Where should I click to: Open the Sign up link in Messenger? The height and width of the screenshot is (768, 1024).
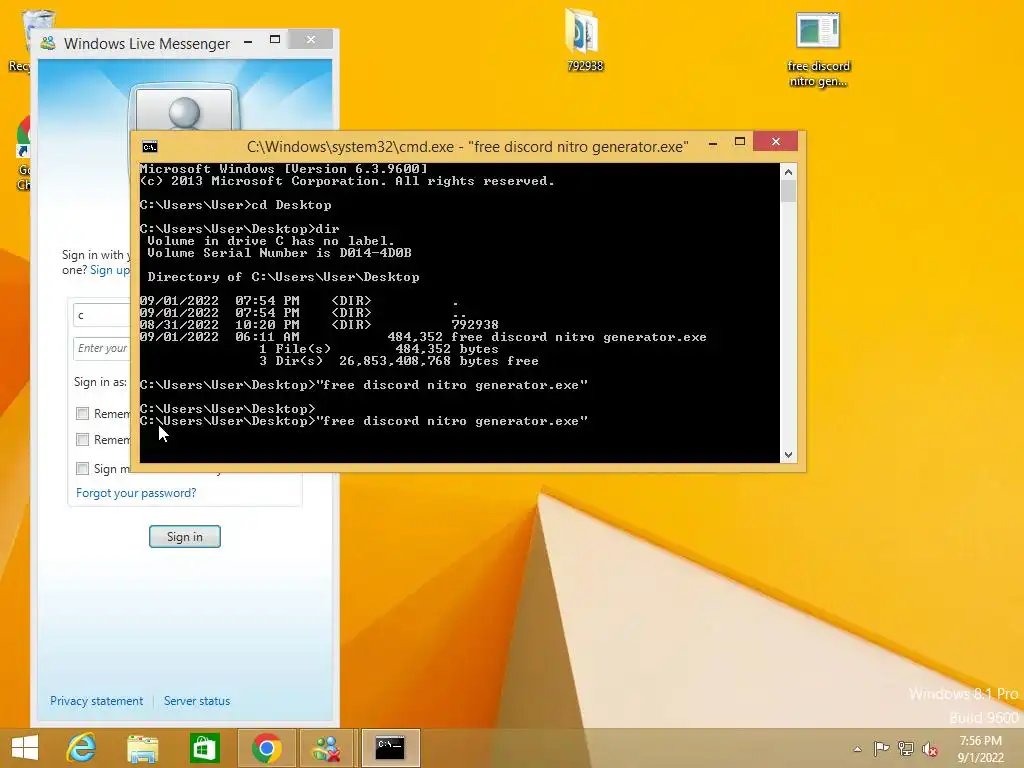pyautogui.click(x=110, y=270)
